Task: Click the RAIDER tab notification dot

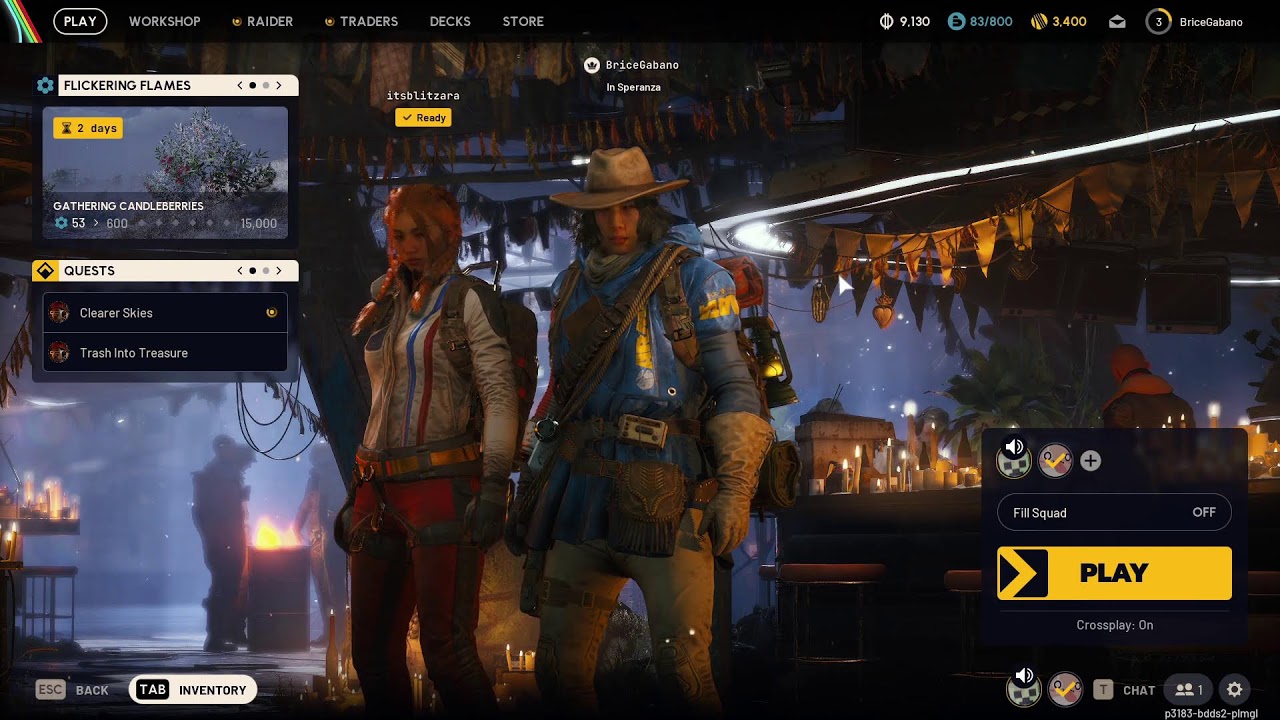Action: (237, 21)
